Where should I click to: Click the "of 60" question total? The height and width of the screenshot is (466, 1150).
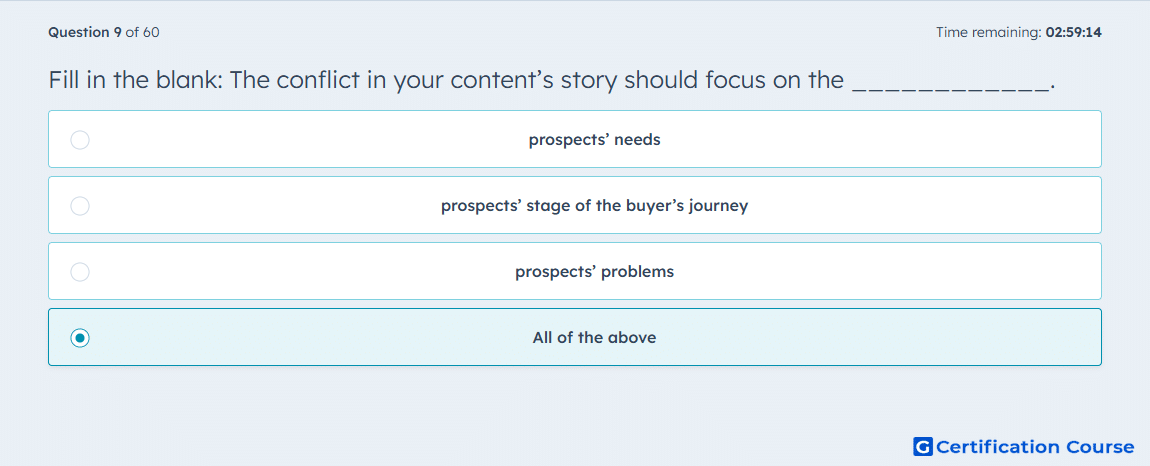(x=142, y=32)
